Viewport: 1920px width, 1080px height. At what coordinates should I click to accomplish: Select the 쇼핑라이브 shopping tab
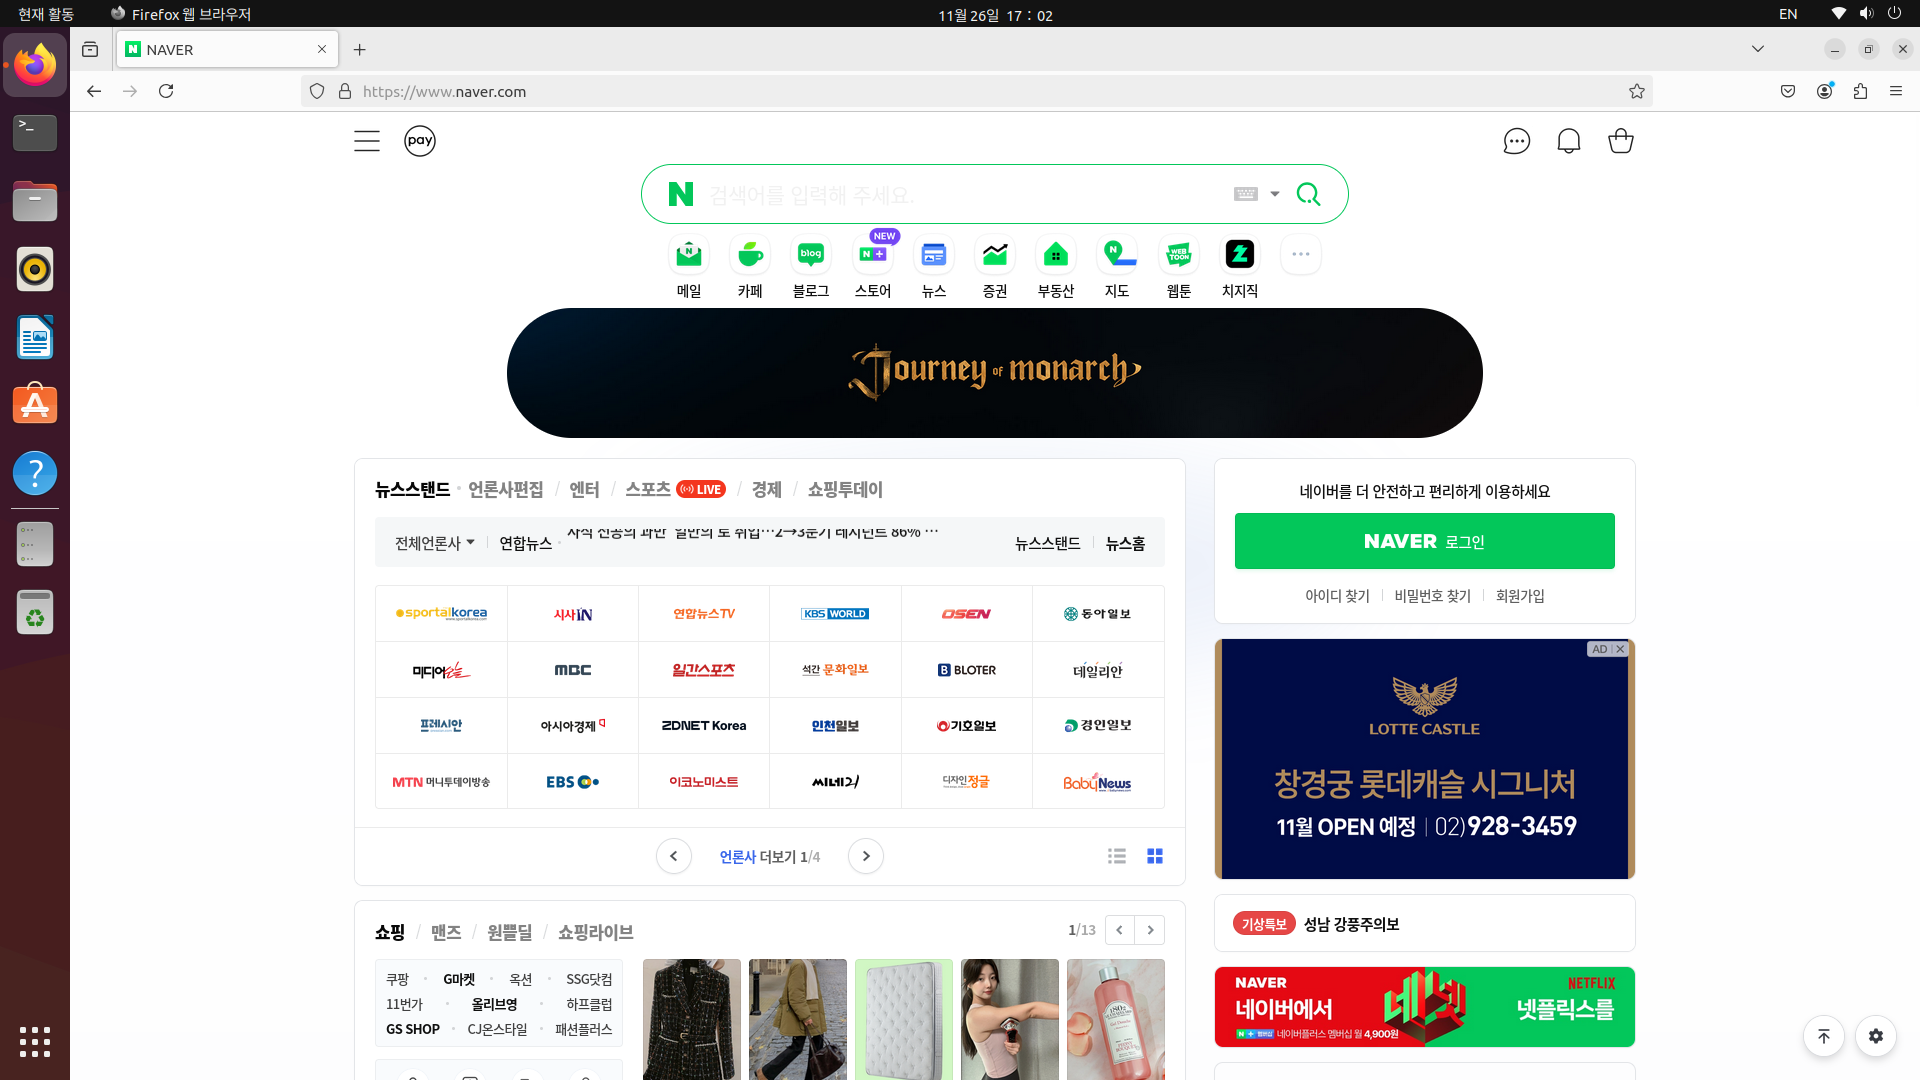pyautogui.click(x=595, y=932)
